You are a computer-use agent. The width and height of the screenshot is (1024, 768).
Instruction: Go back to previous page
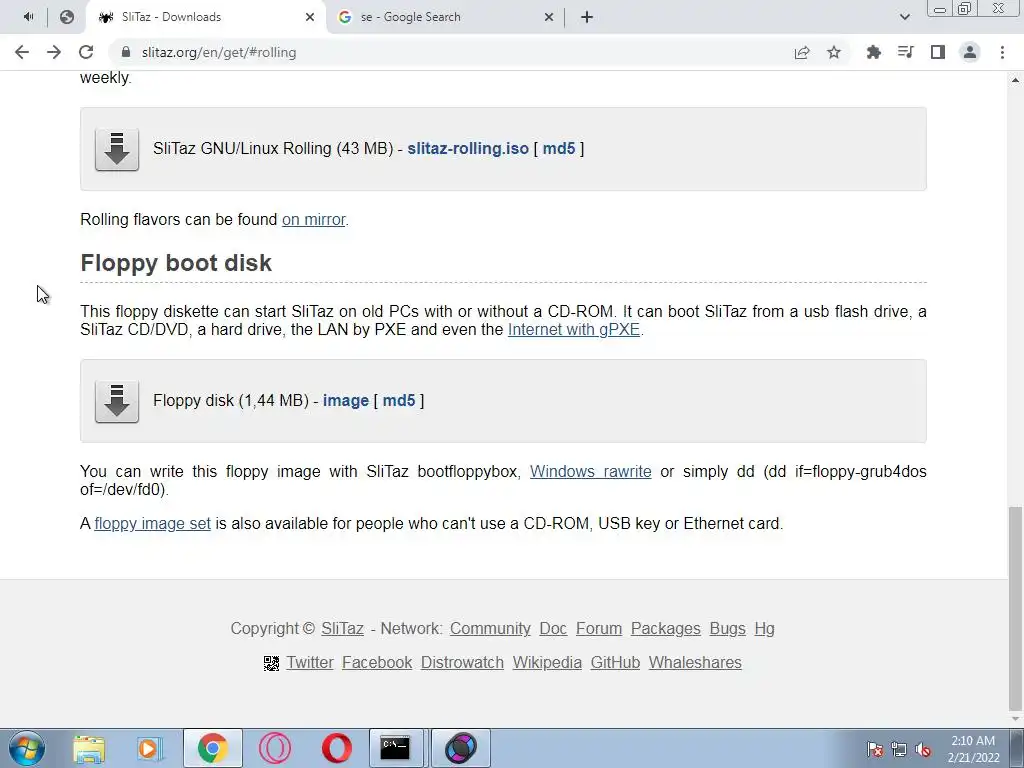[x=22, y=52]
